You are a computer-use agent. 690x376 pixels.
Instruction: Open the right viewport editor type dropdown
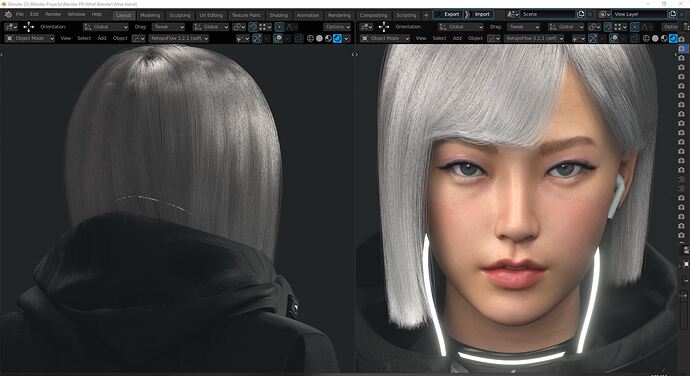pyautogui.click(x=366, y=27)
